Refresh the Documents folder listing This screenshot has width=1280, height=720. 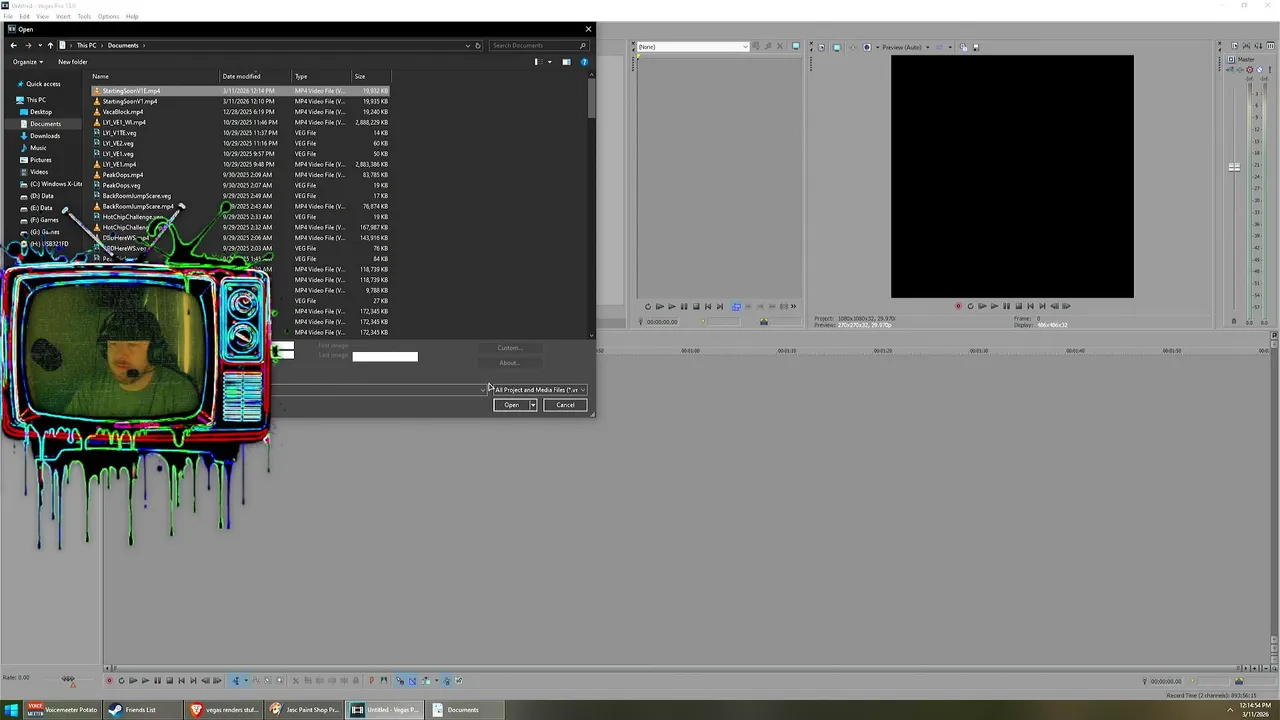[478, 45]
